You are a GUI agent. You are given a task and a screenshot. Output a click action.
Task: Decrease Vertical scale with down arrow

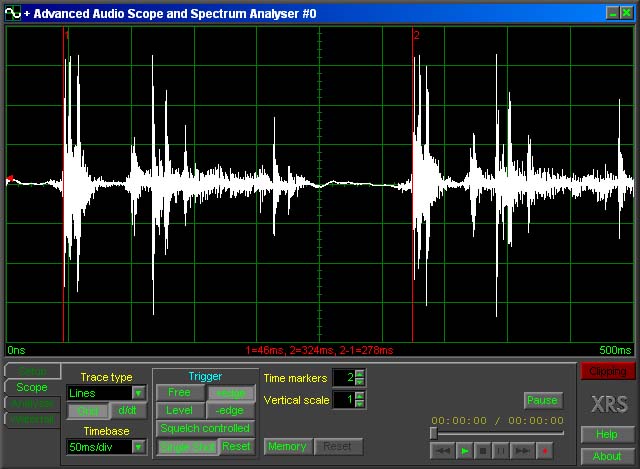point(360,404)
